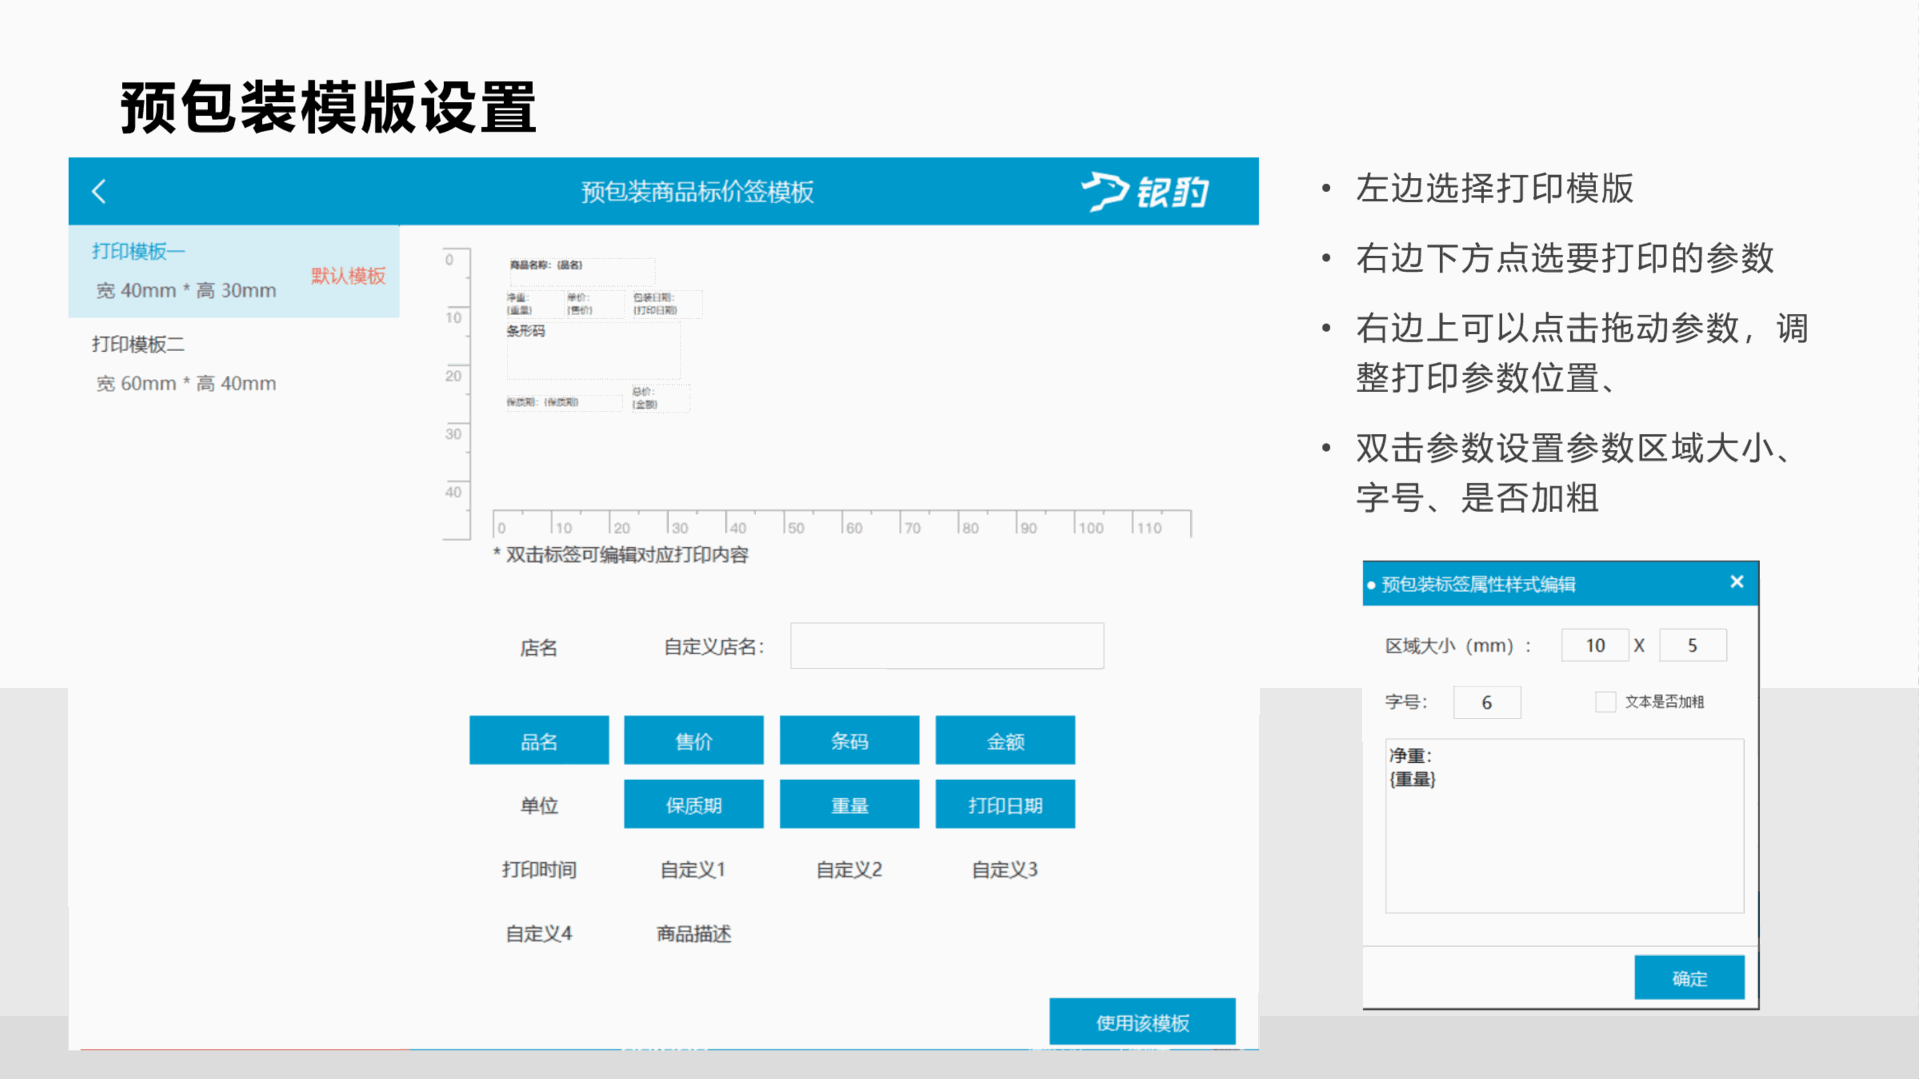Screen dimensions: 1919x1079
Task: Click the 使用该模板 button
Action: 1141,1022
